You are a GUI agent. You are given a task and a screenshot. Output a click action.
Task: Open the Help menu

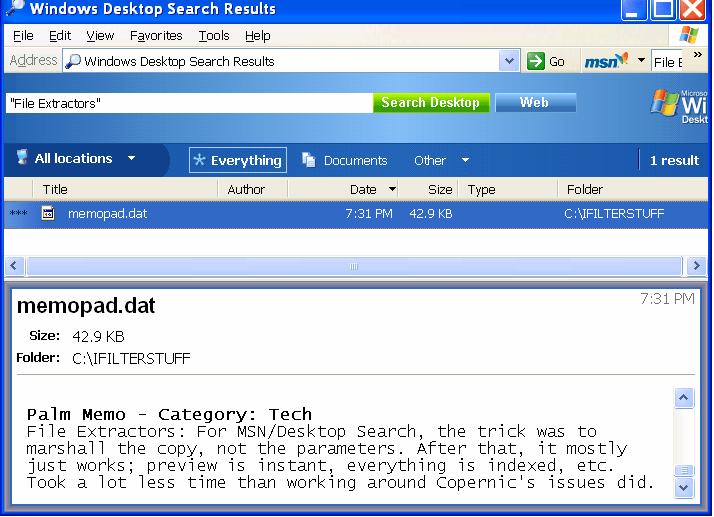[257, 36]
